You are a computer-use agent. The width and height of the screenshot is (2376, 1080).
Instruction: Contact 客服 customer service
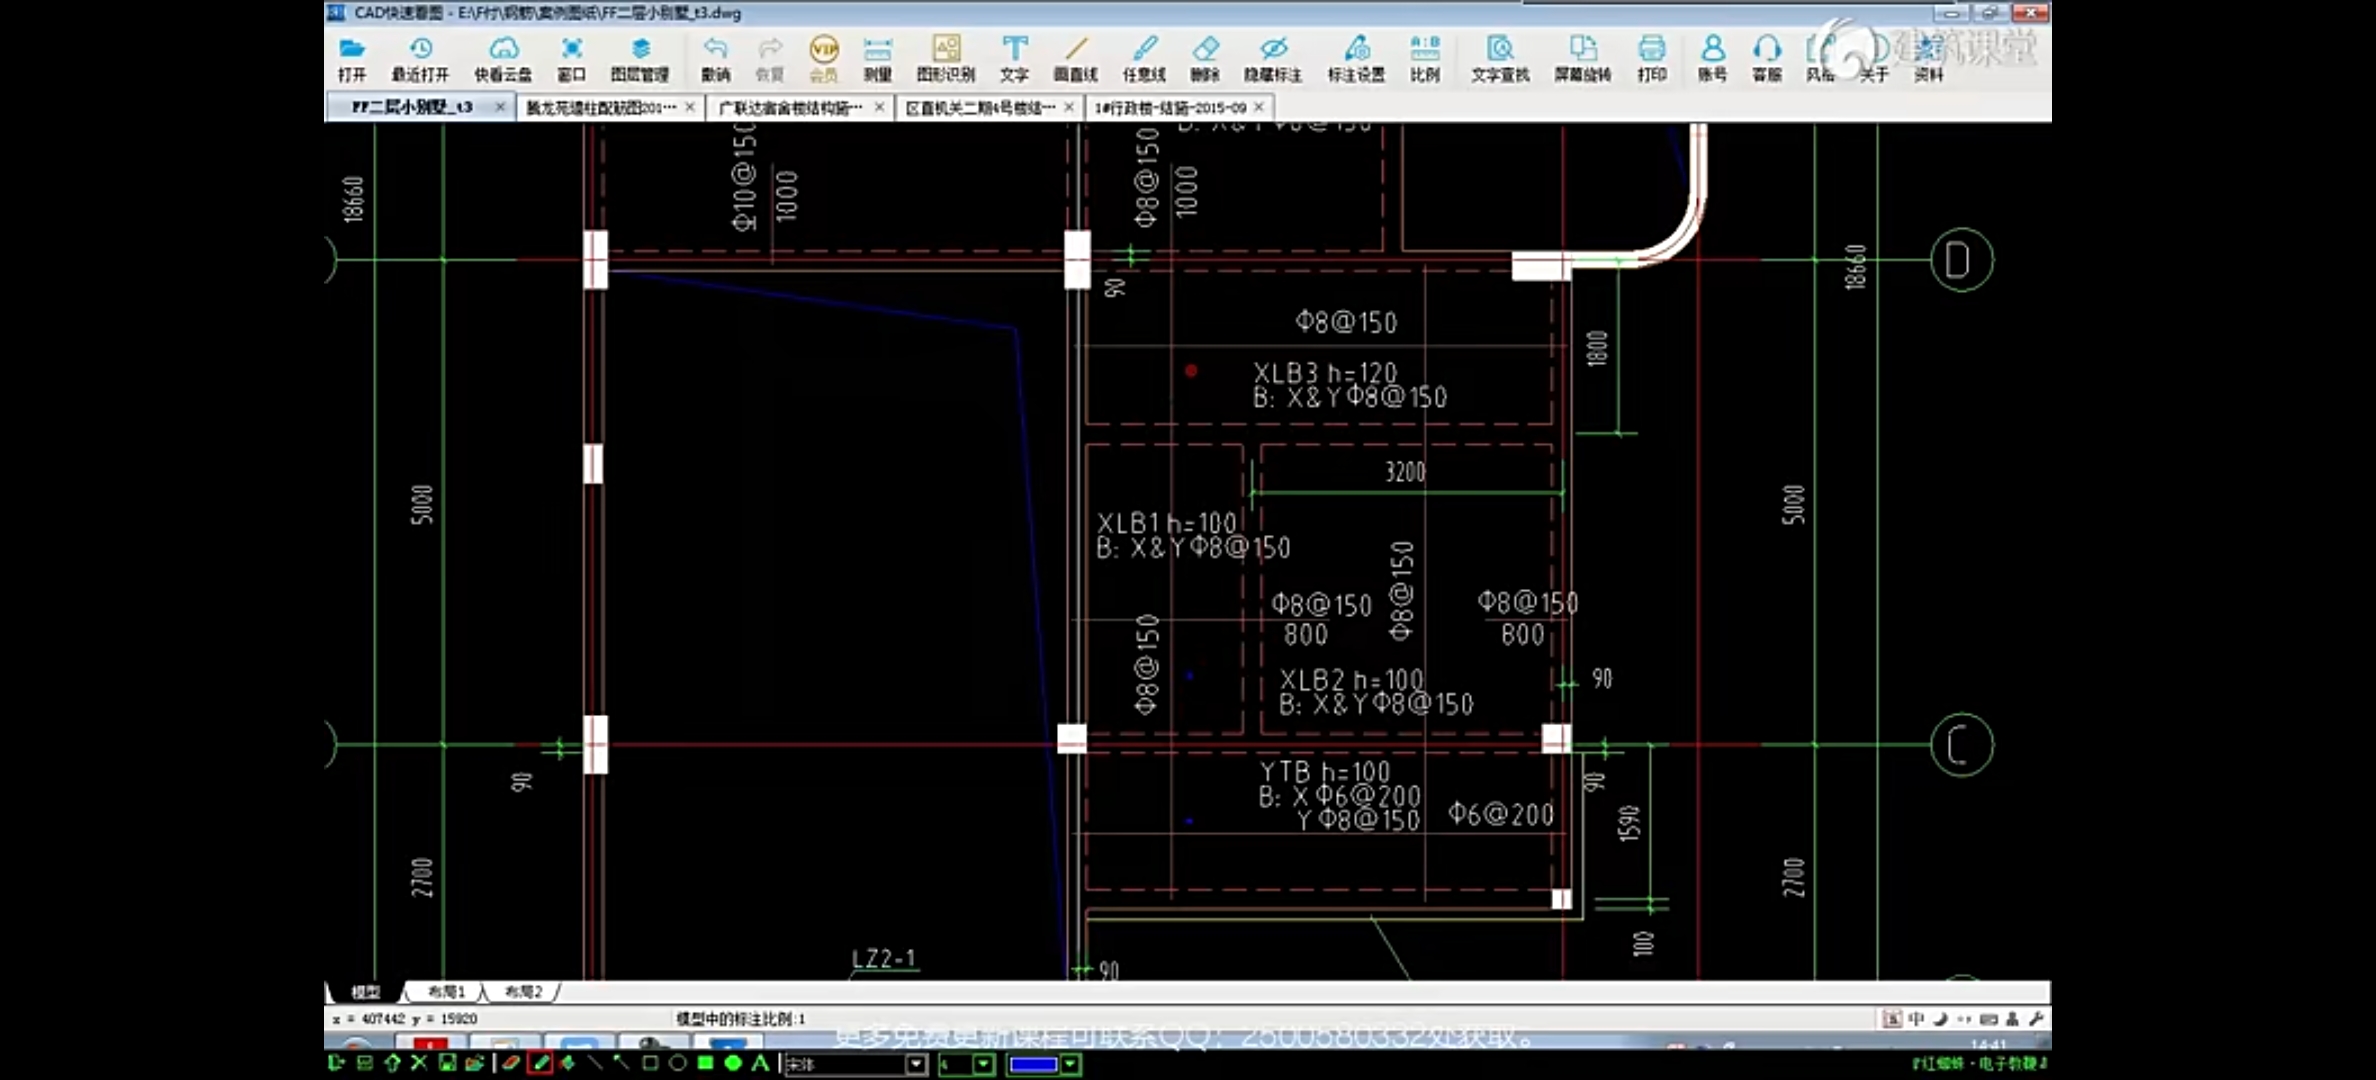click(1767, 59)
